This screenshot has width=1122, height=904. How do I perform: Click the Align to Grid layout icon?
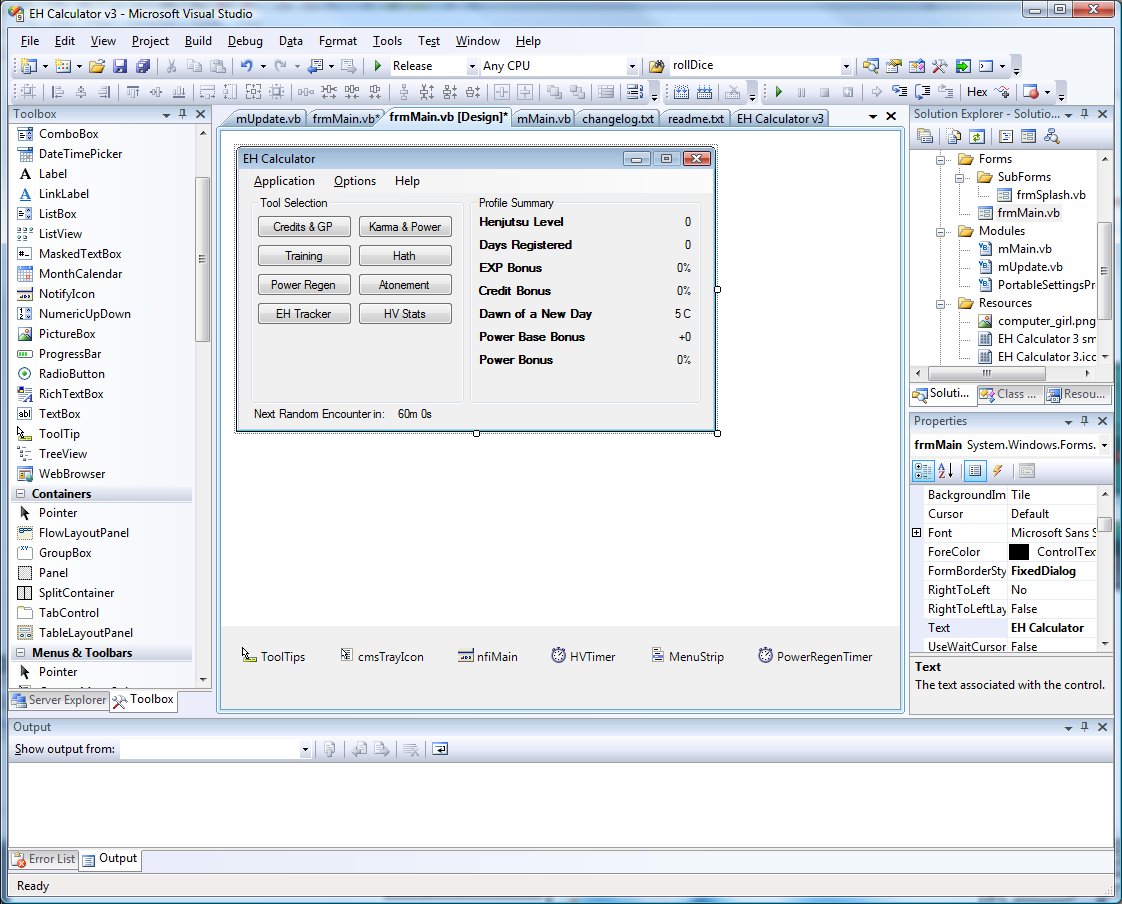click(x=29, y=92)
